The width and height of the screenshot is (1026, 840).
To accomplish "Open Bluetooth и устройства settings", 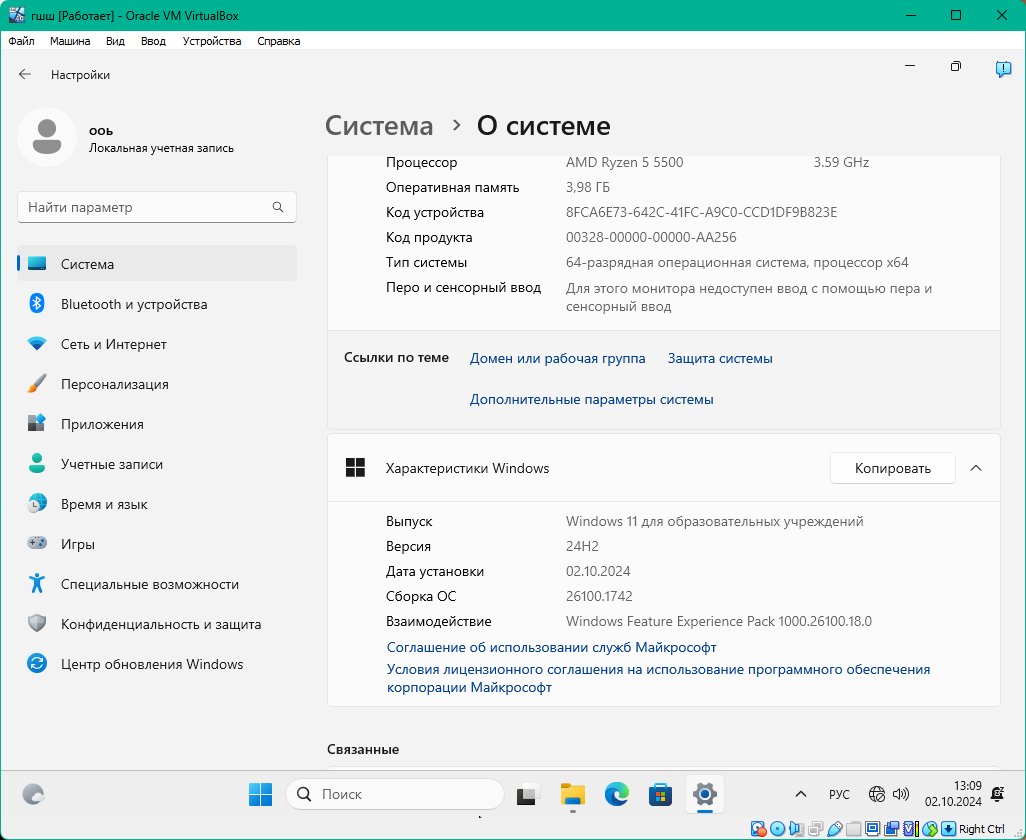I will tap(134, 304).
